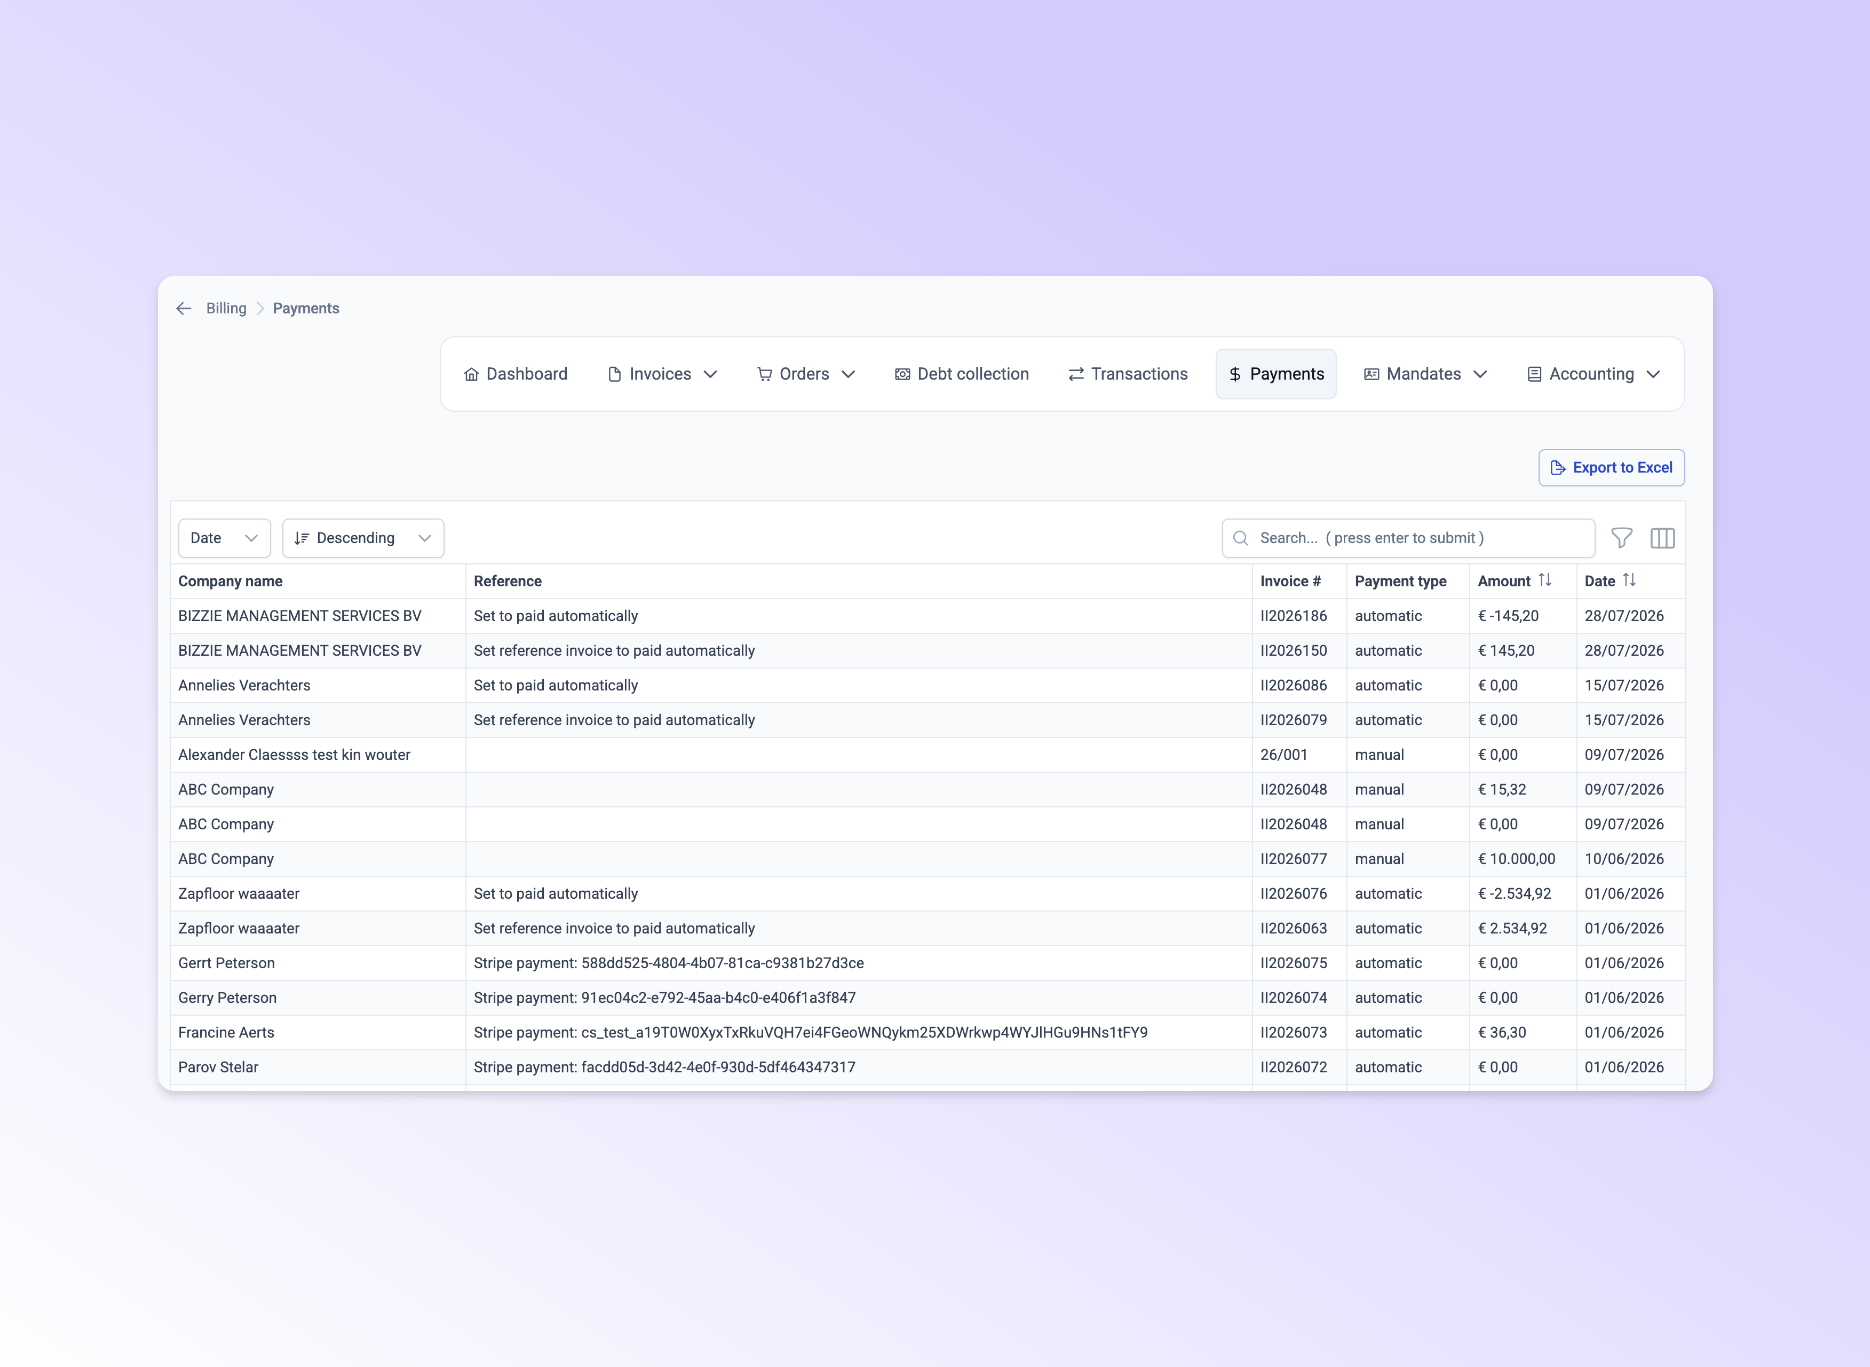This screenshot has height=1367, width=1870.
Task: Open the Mandates tab label
Action: [x=1424, y=374]
